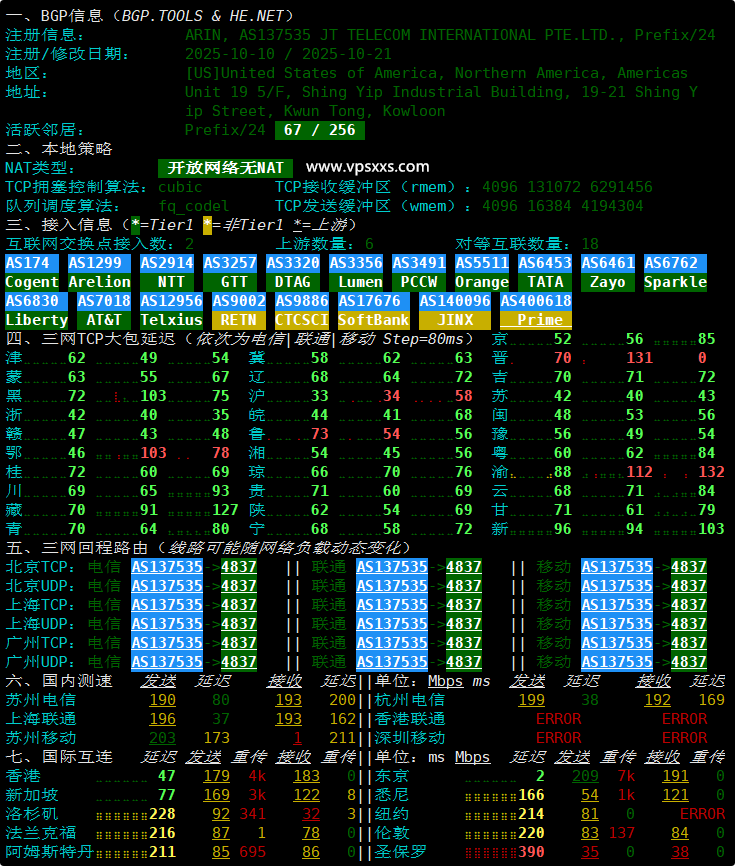Click the 上海联通 send speed 196

[162, 719]
